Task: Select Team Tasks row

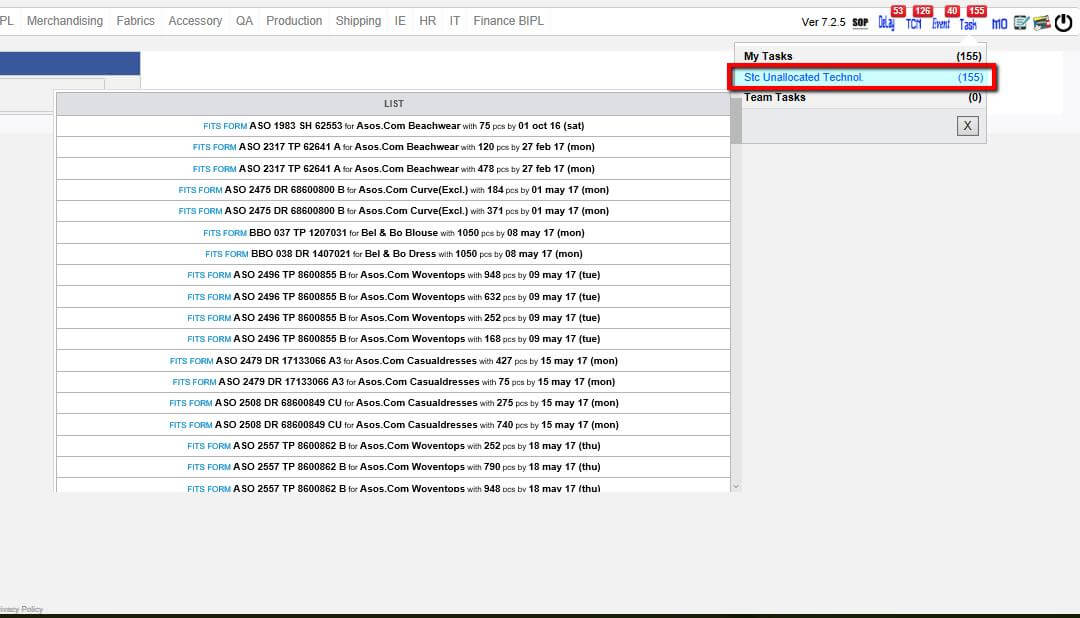Action: (862, 97)
